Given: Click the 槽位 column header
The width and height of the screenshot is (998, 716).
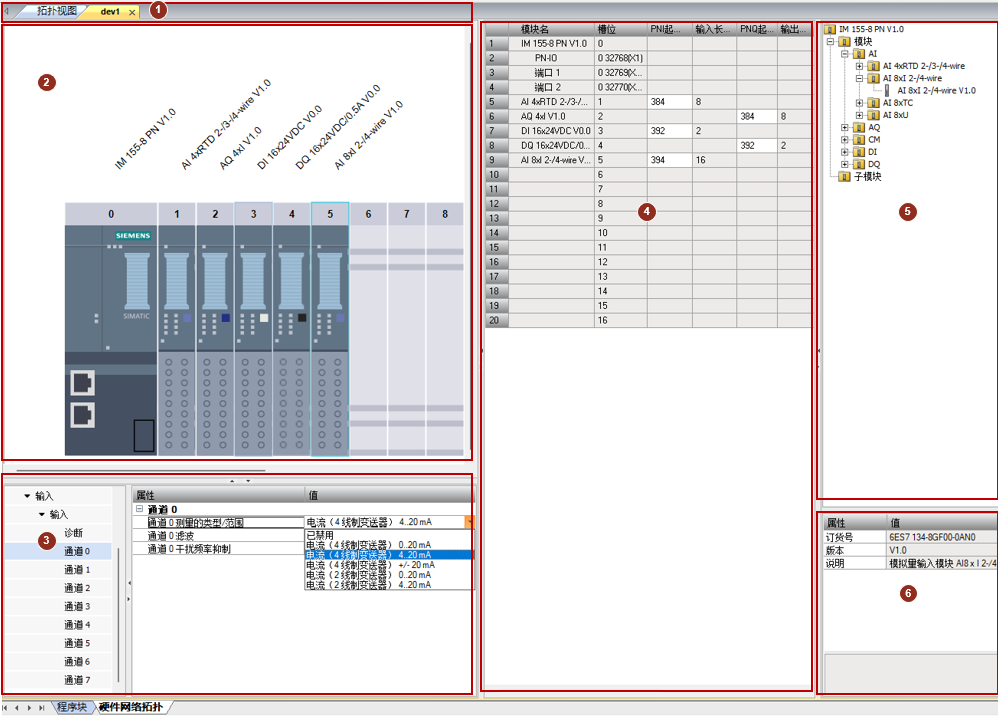Looking at the screenshot, I should point(621,29).
